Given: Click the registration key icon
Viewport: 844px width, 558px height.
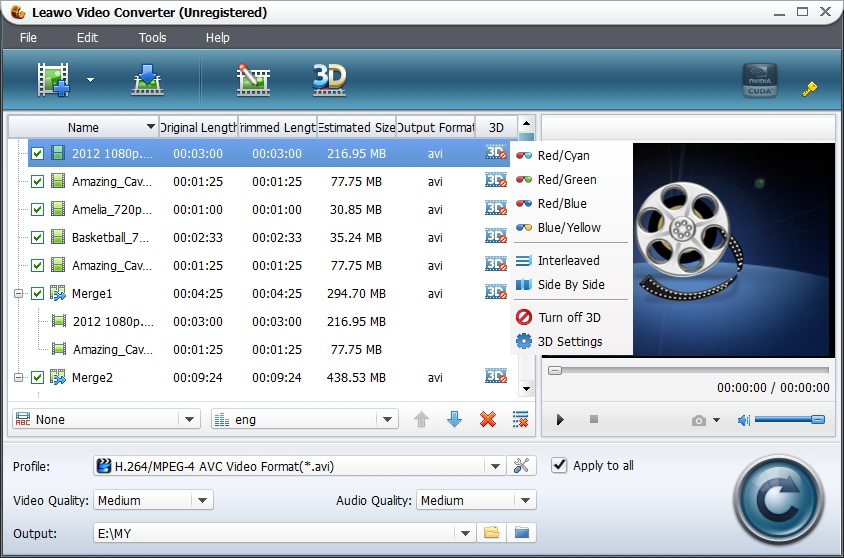Looking at the screenshot, I should tap(810, 88).
